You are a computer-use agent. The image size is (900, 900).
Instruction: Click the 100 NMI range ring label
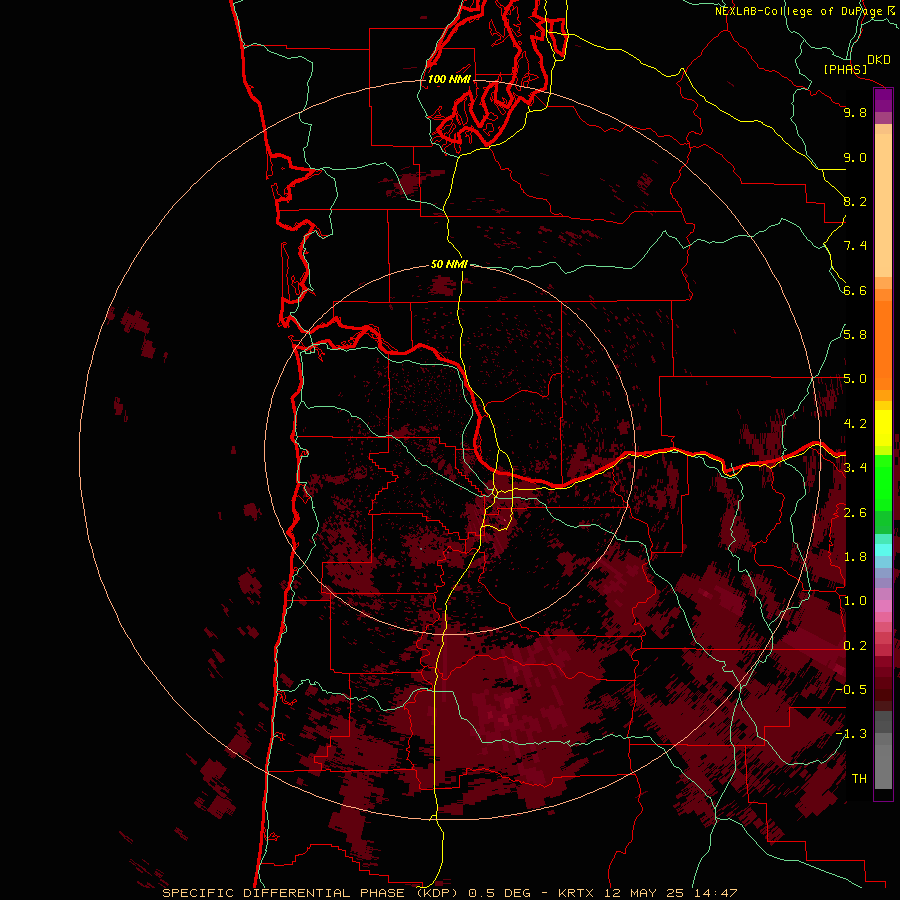pyautogui.click(x=449, y=79)
